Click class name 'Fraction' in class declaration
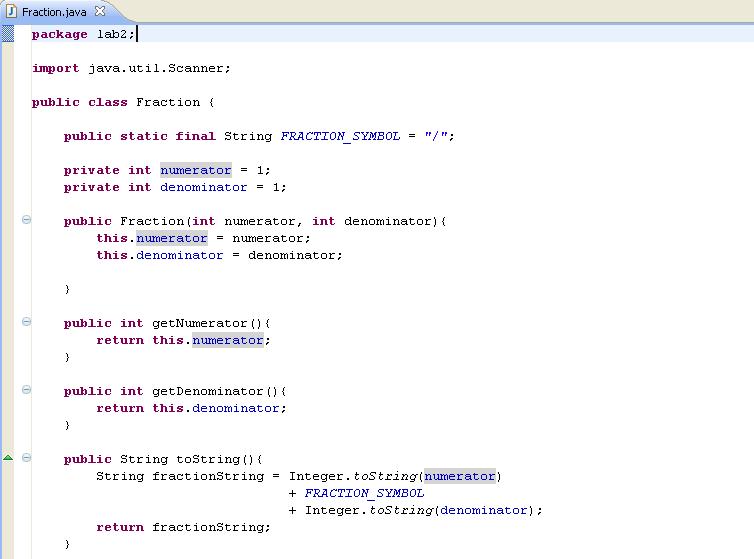 click(x=168, y=102)
